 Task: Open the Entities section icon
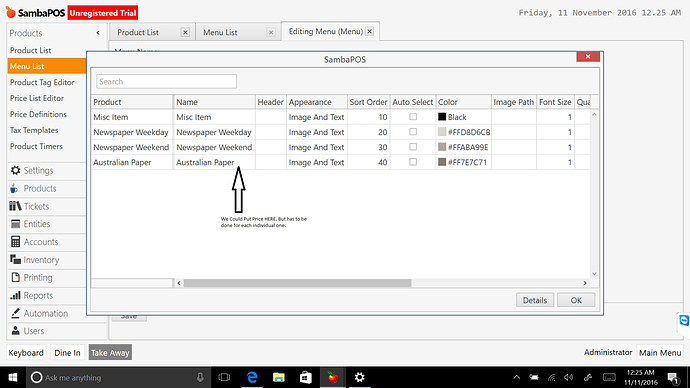[x=15, y=224]
